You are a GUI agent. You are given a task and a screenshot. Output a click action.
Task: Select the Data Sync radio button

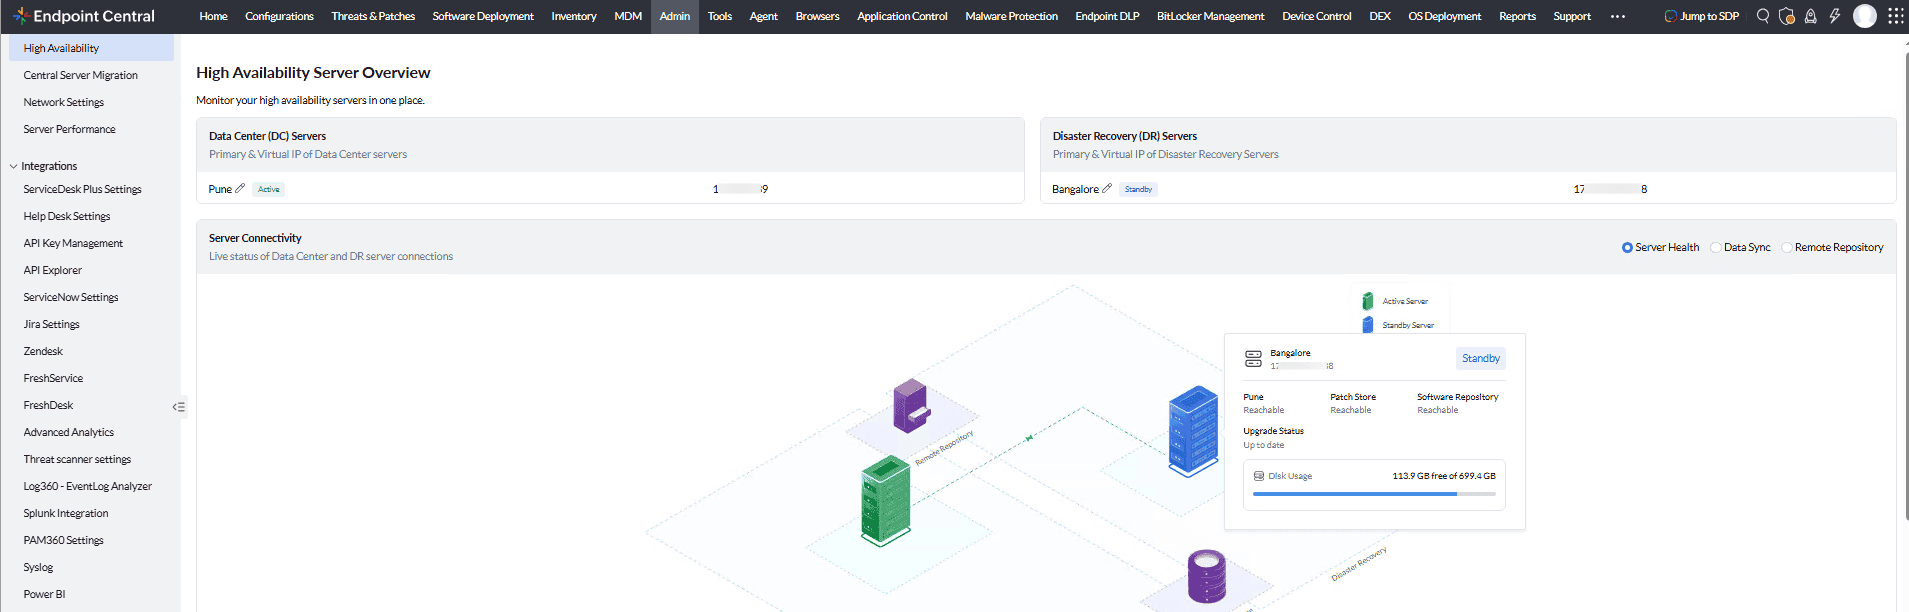pyautogui.click(x=1716, y=247)
